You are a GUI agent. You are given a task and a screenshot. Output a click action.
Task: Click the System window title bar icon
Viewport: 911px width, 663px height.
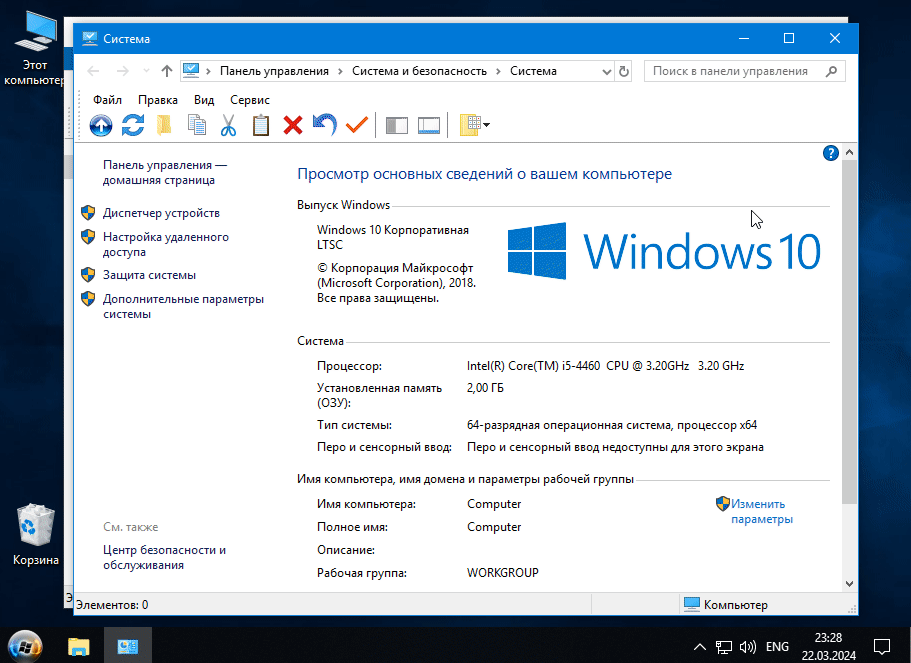89,38
